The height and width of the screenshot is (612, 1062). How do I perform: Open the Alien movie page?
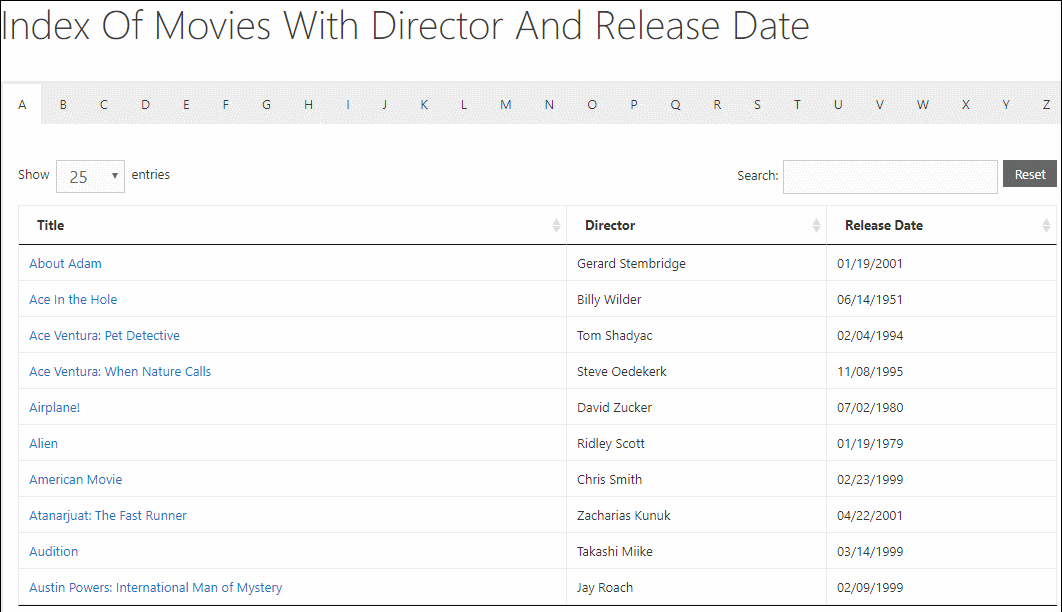pyautogui.click(x=43, y=443)
